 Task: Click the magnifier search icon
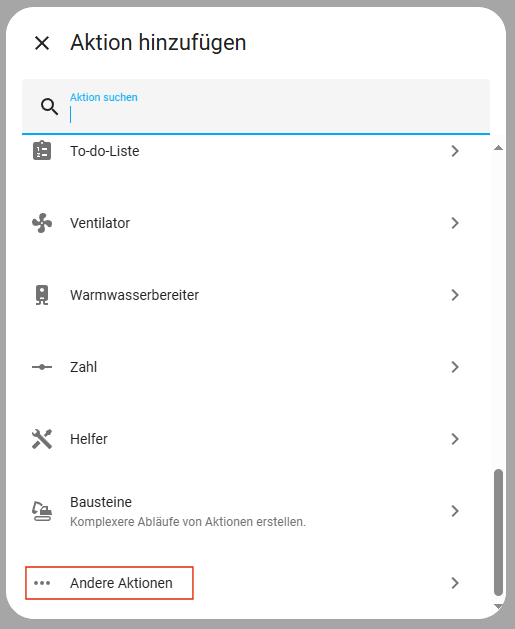tap(49, 106)
